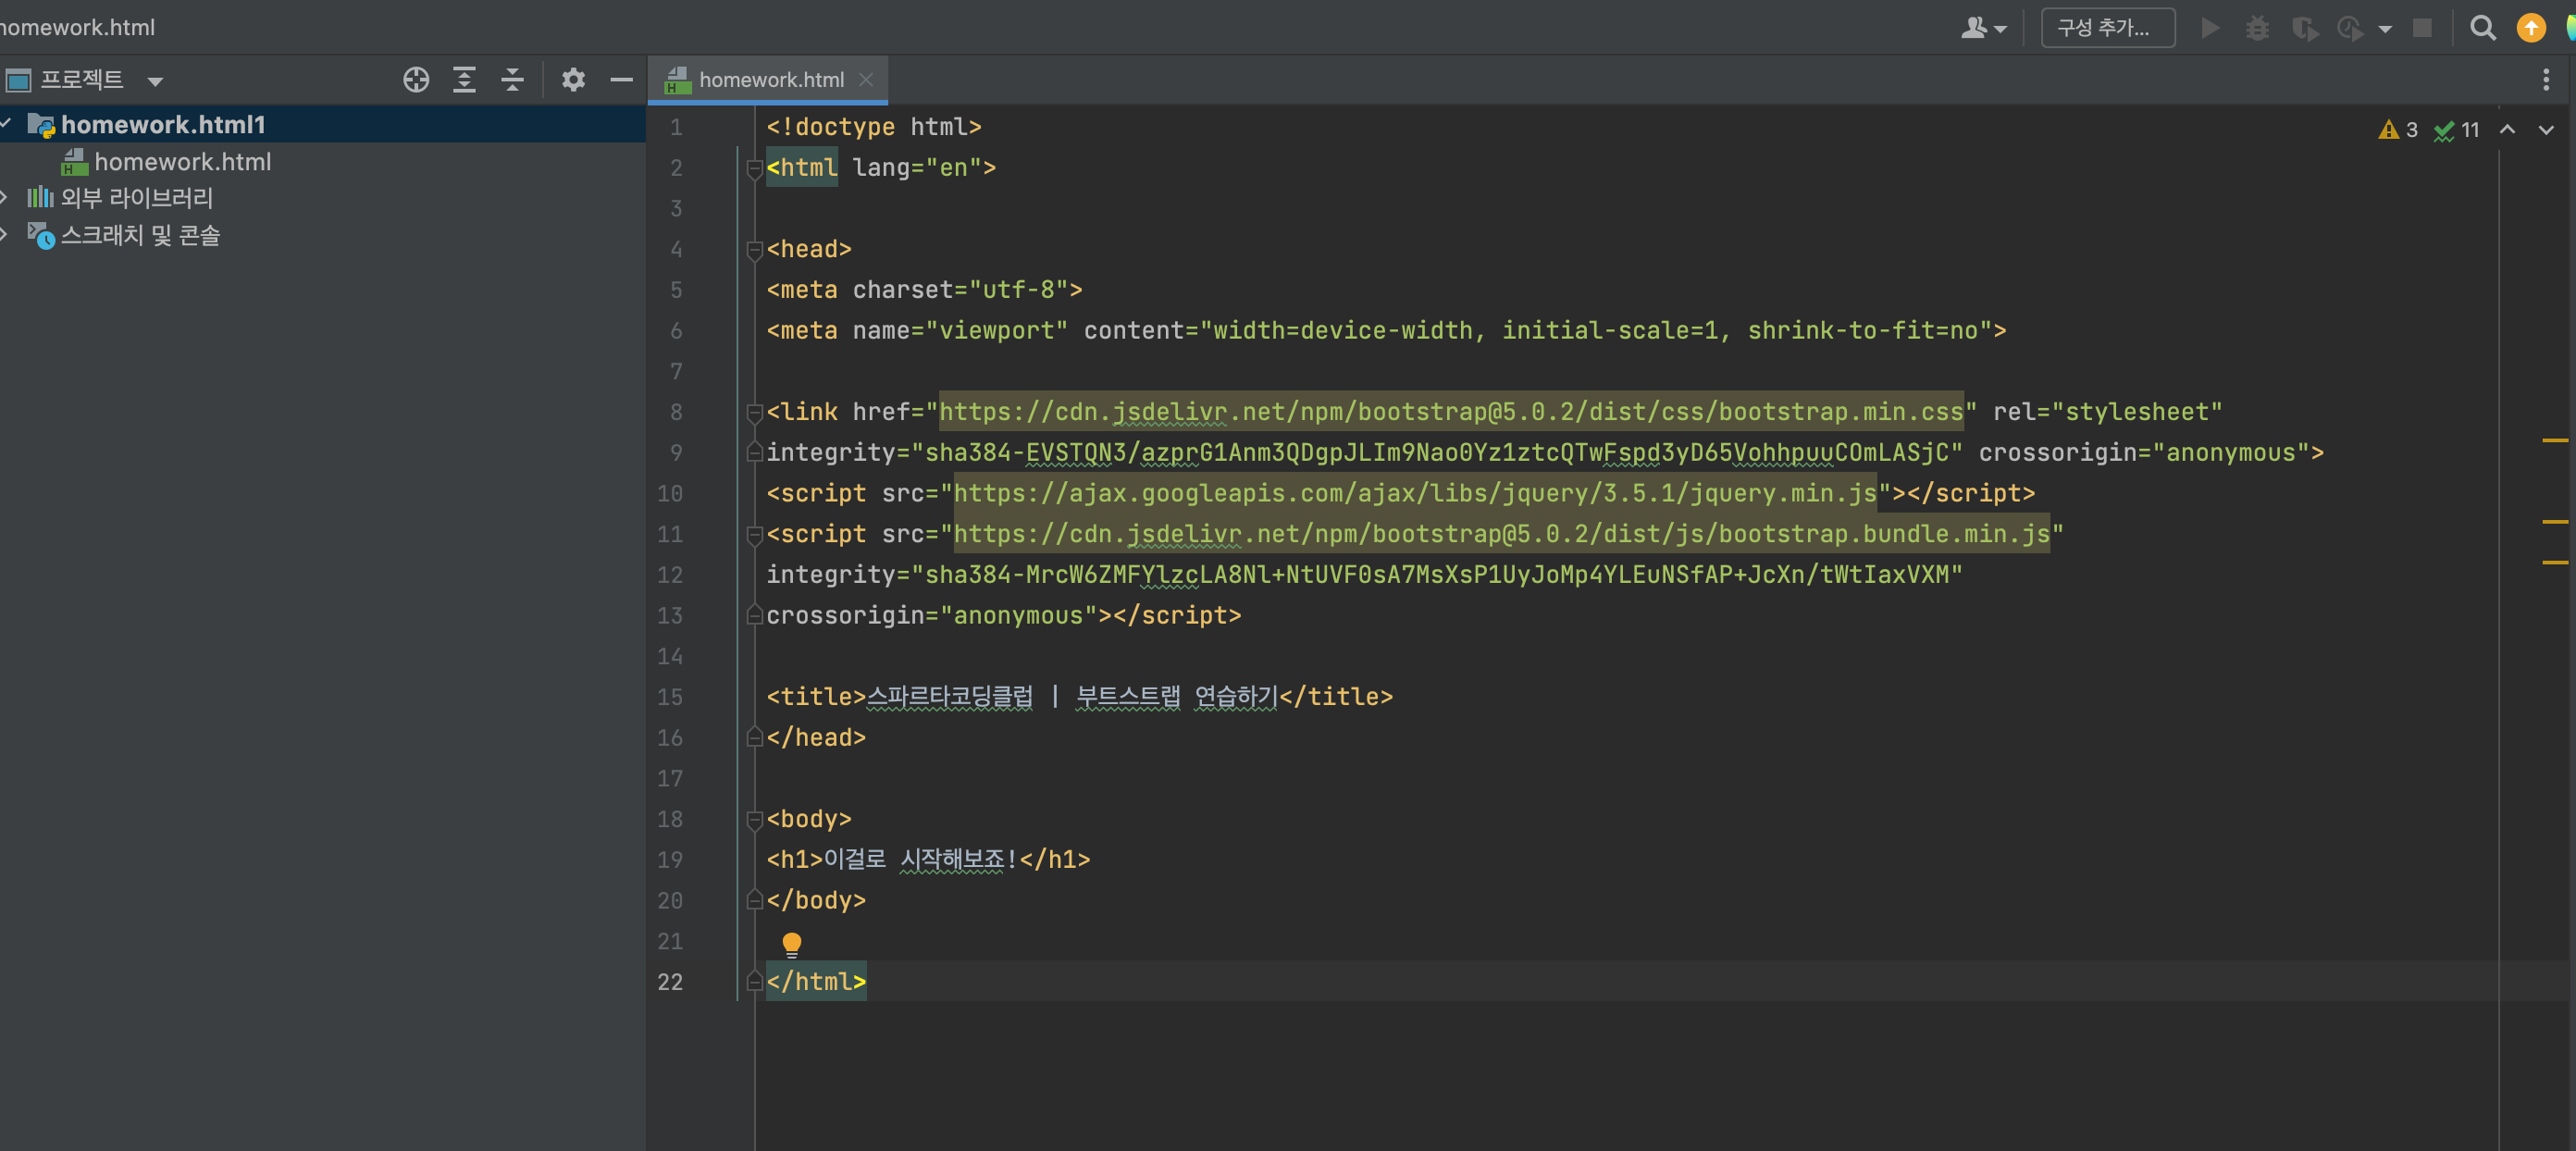Screen dimensions: 2576x1151
Task: Click the 'name="viewport"' attribute text
Action: [x=961, y=331]
